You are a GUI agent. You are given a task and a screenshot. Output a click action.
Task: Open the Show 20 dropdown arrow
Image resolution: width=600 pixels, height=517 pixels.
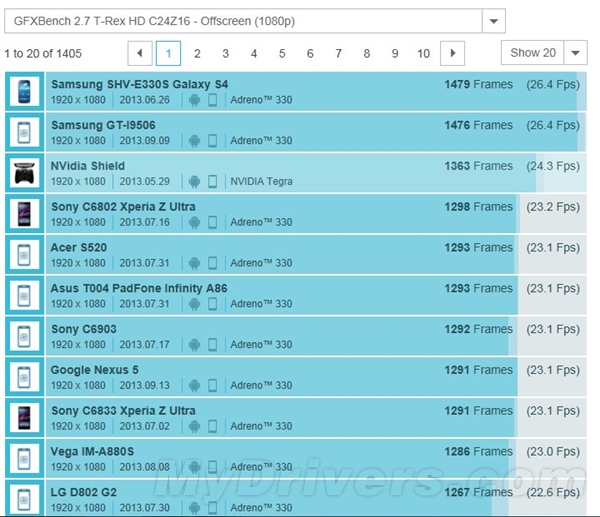pos(576,53)
